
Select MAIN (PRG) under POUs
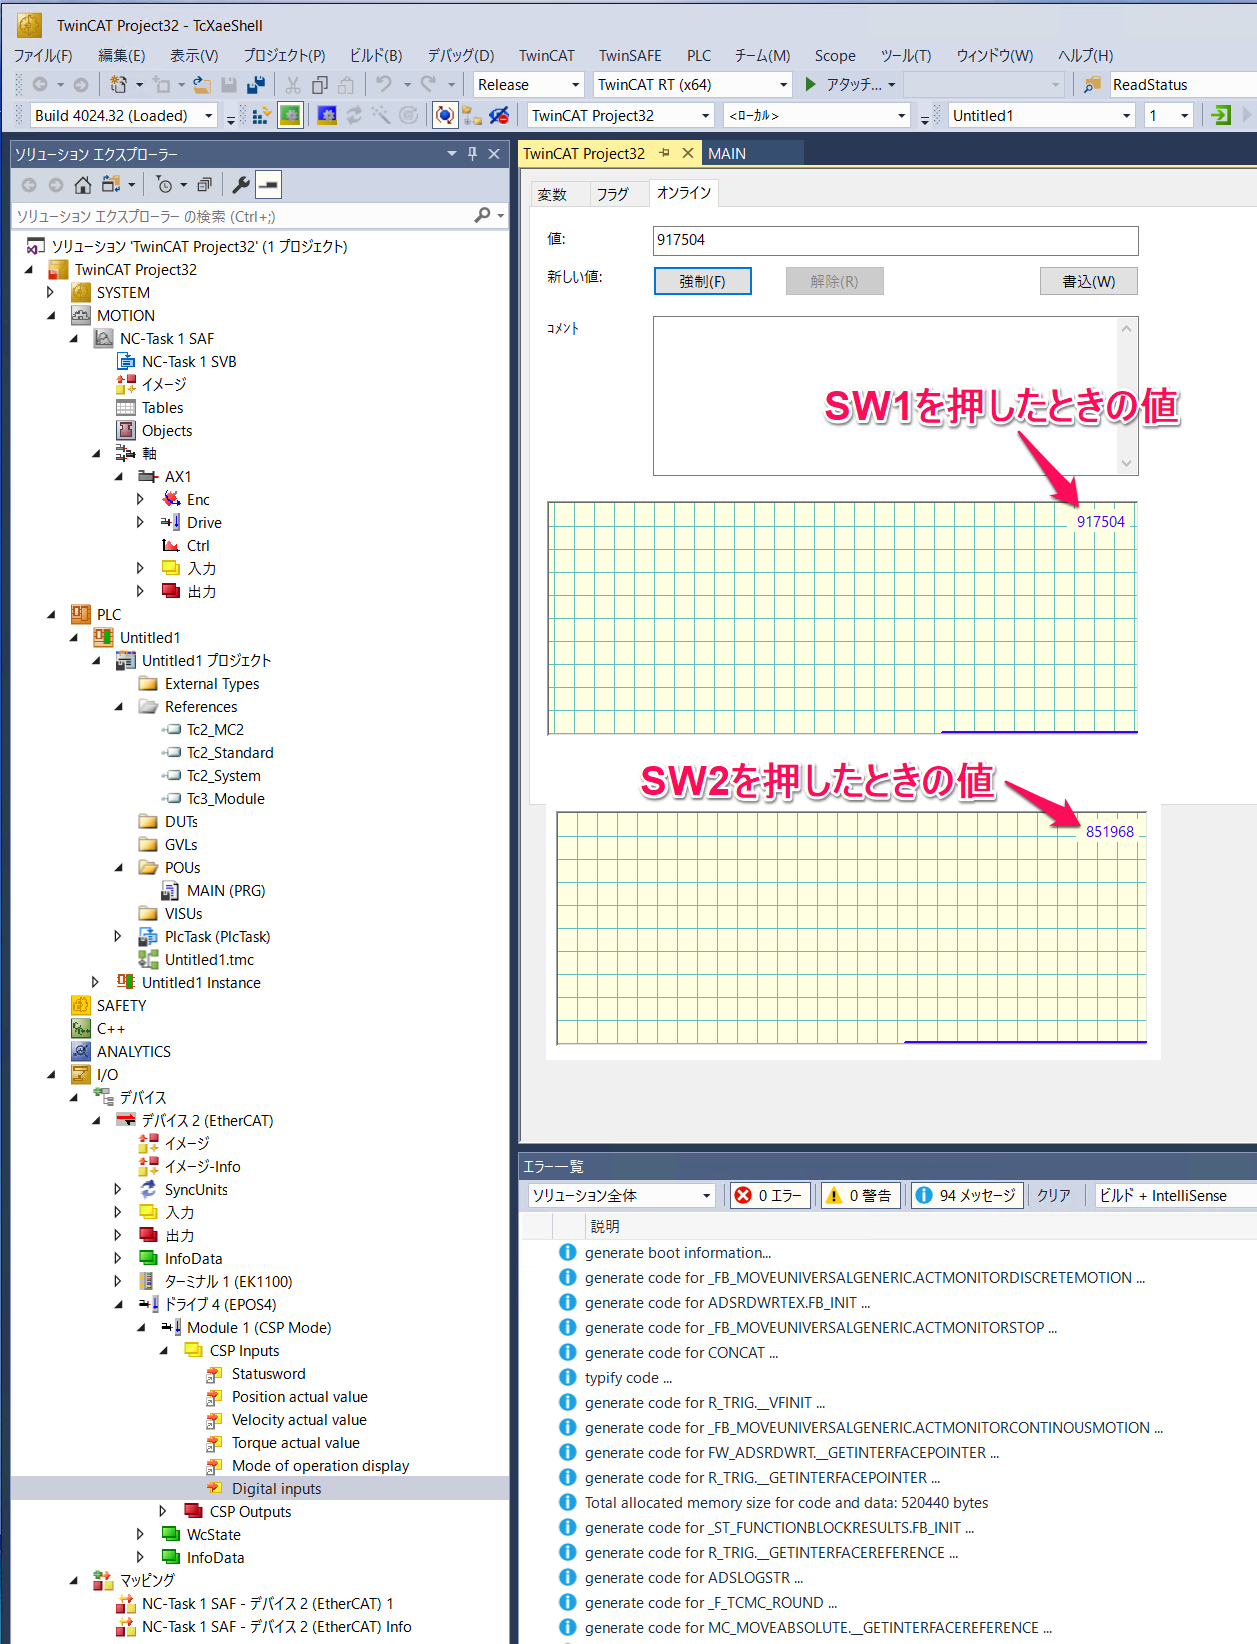[226, 890]
